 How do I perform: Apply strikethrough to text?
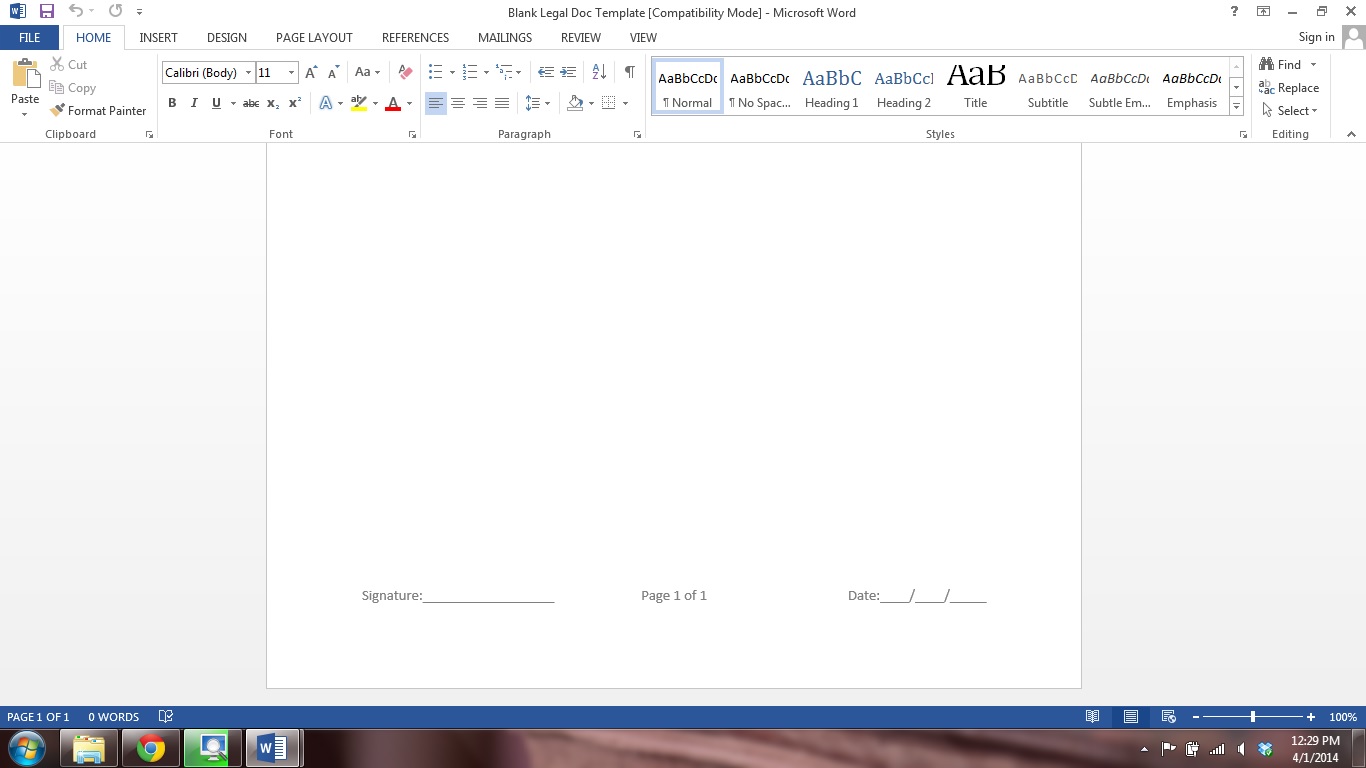tap(250, 103)
